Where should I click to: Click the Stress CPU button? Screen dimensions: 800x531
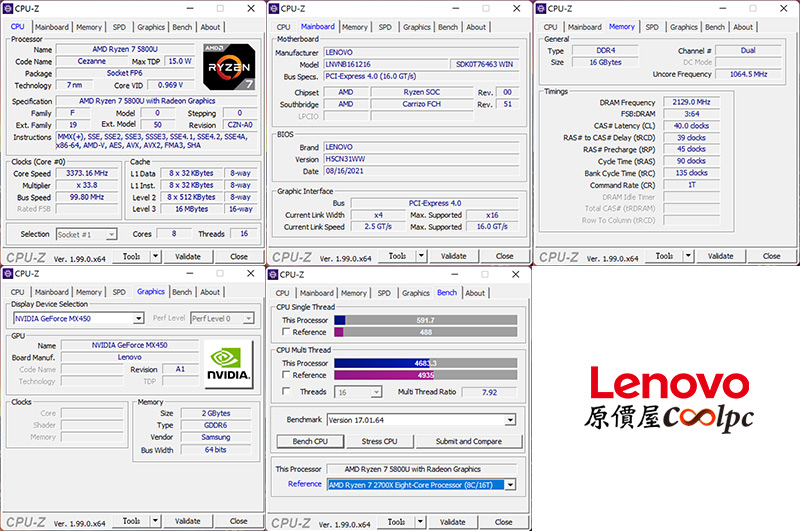(x=379, y=442)
